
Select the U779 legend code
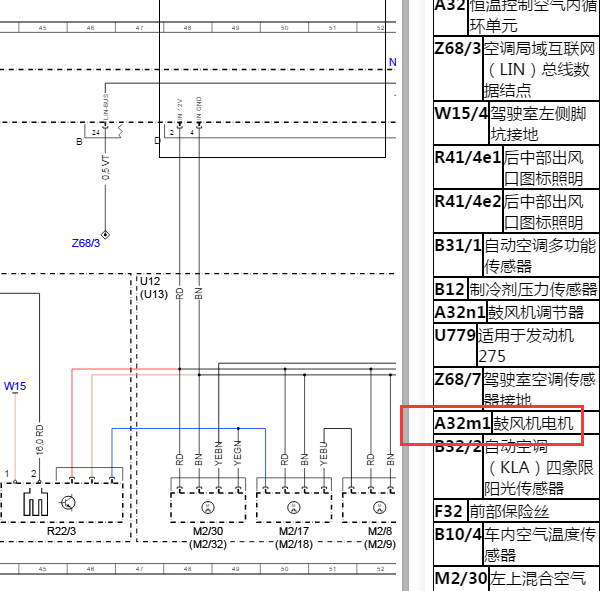pos(455,335)
